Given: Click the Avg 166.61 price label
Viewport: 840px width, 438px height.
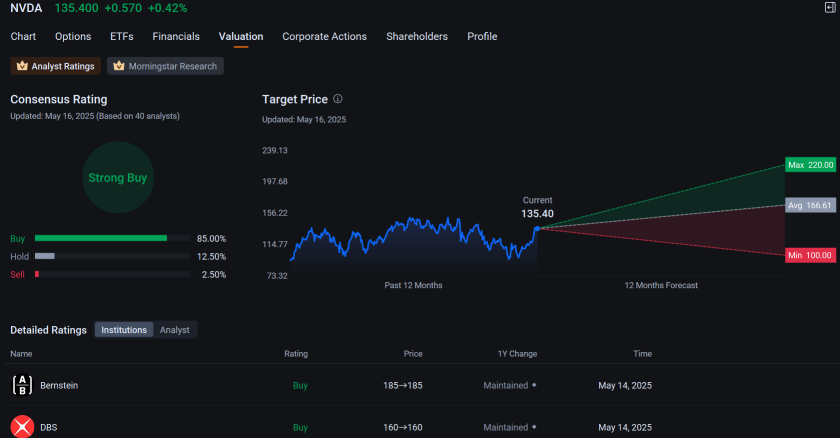Looking at the screenshot, I should coord(811,205).
